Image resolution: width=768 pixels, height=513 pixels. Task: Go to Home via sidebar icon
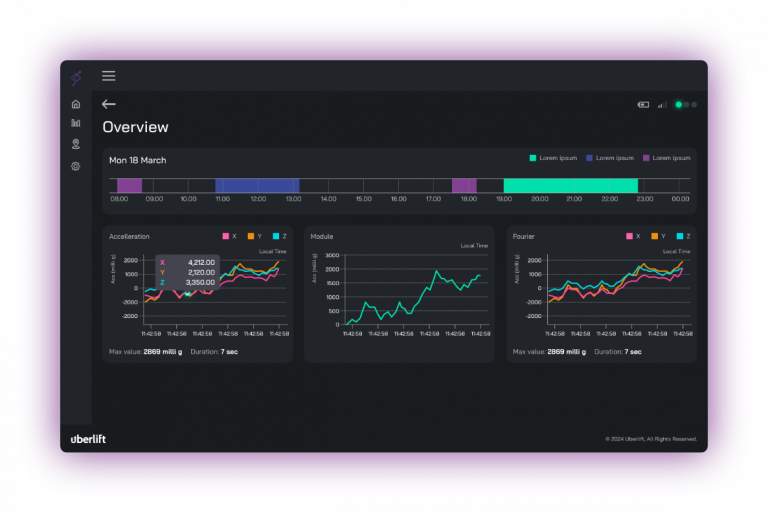tap(76, 104)
